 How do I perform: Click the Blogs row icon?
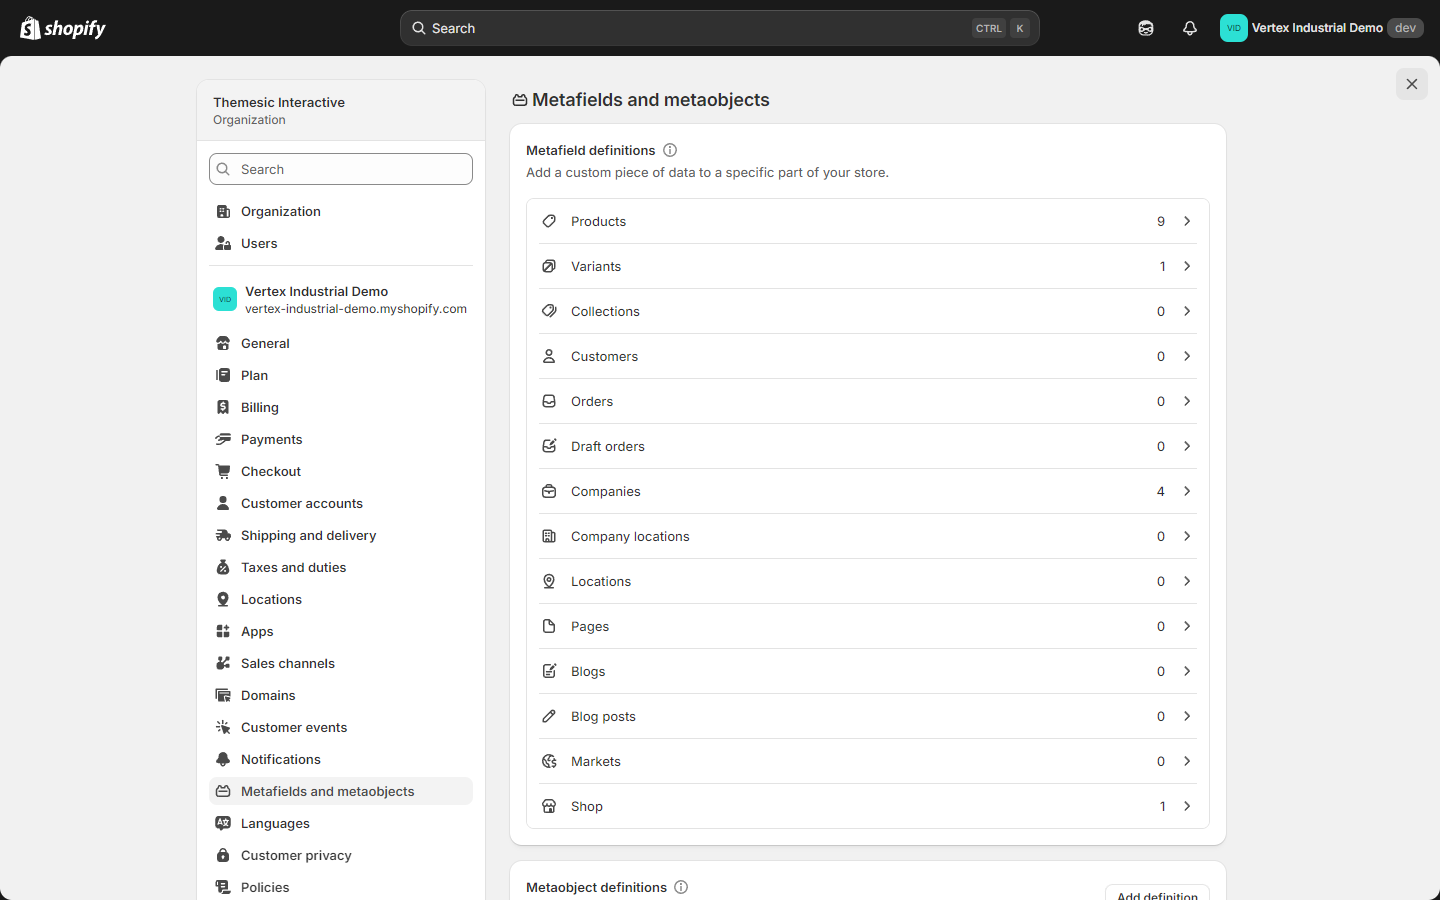point(549,671)
